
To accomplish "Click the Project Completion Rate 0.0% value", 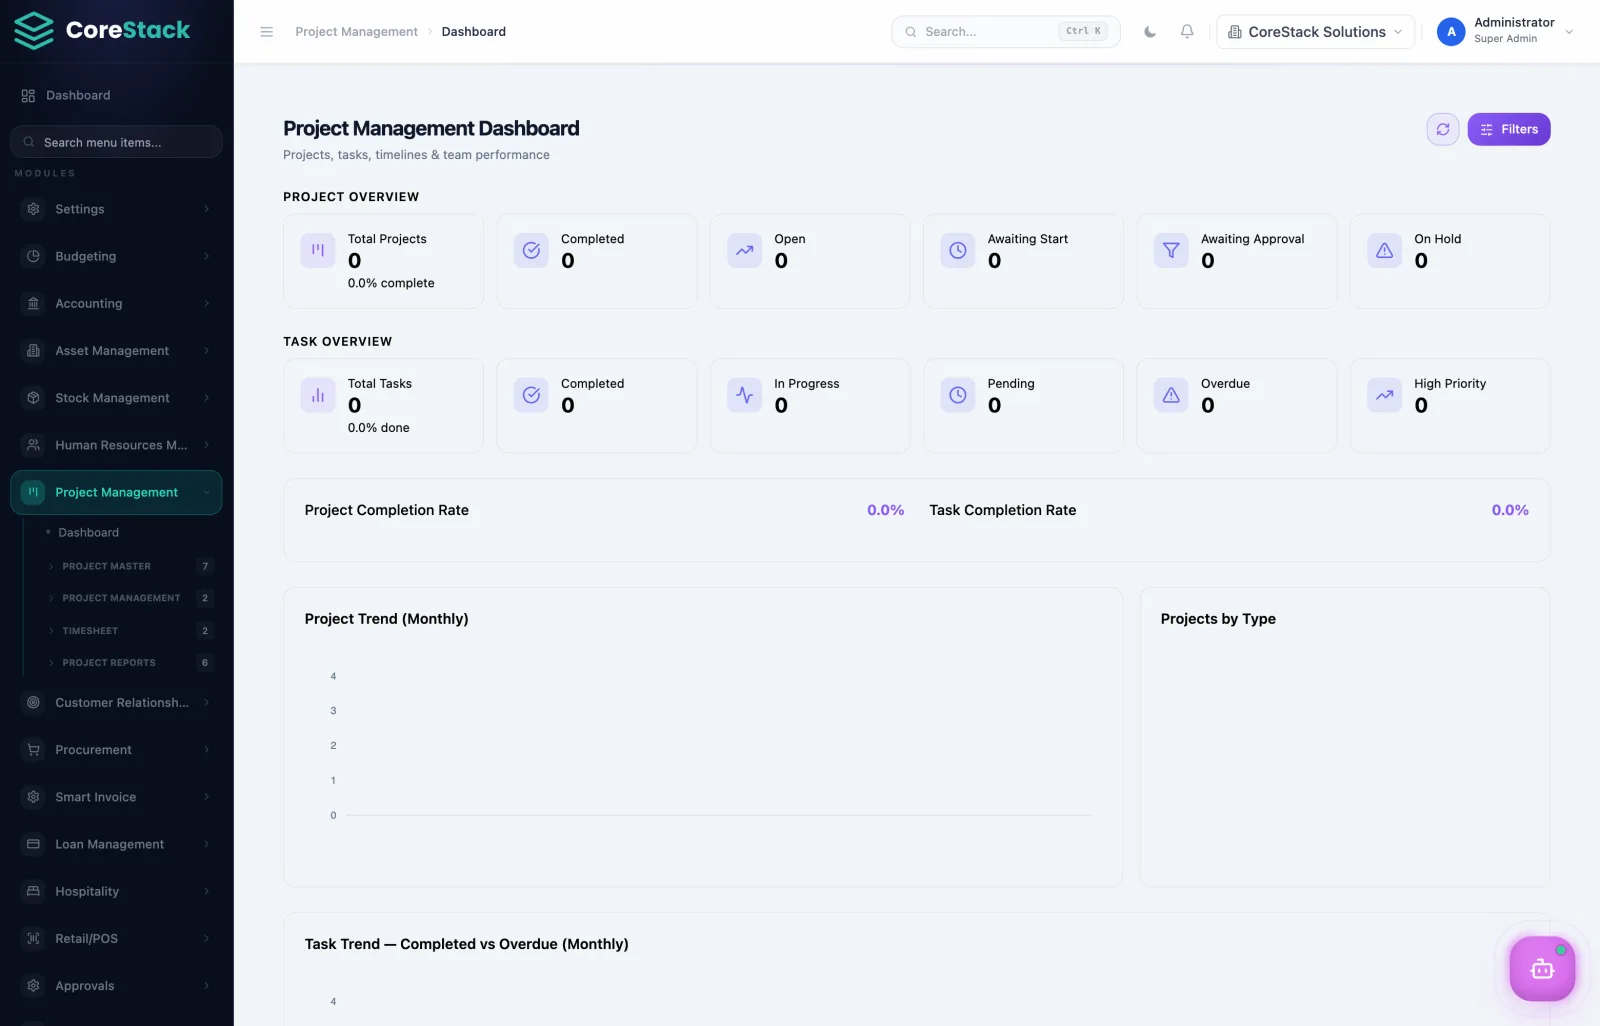I will pos(885,510).
